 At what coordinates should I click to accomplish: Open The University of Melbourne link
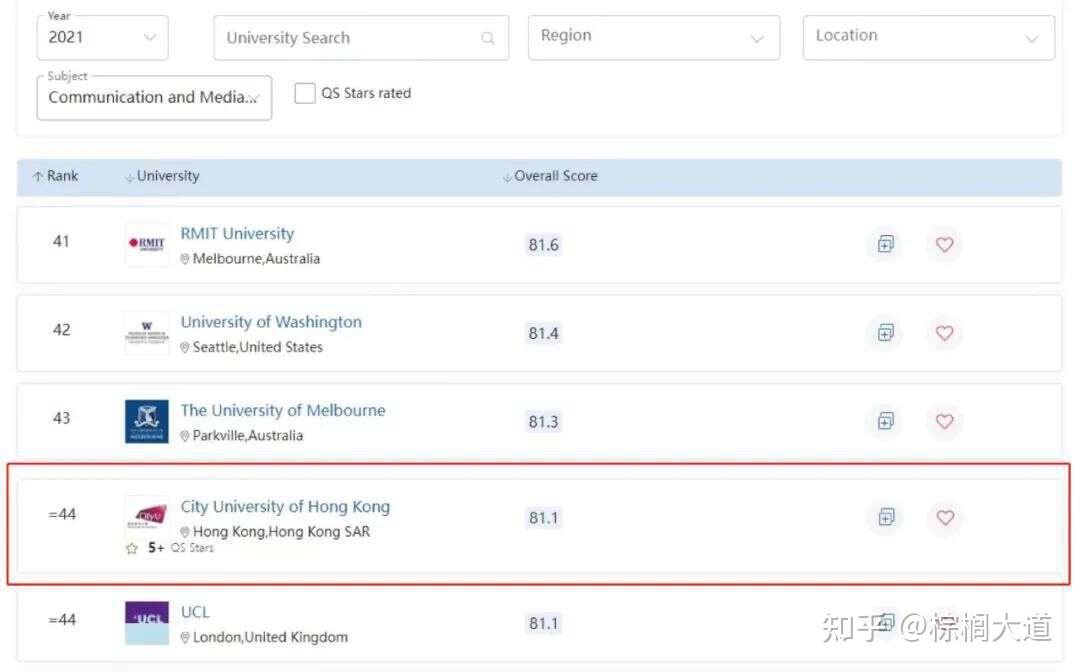pos(282,410)
